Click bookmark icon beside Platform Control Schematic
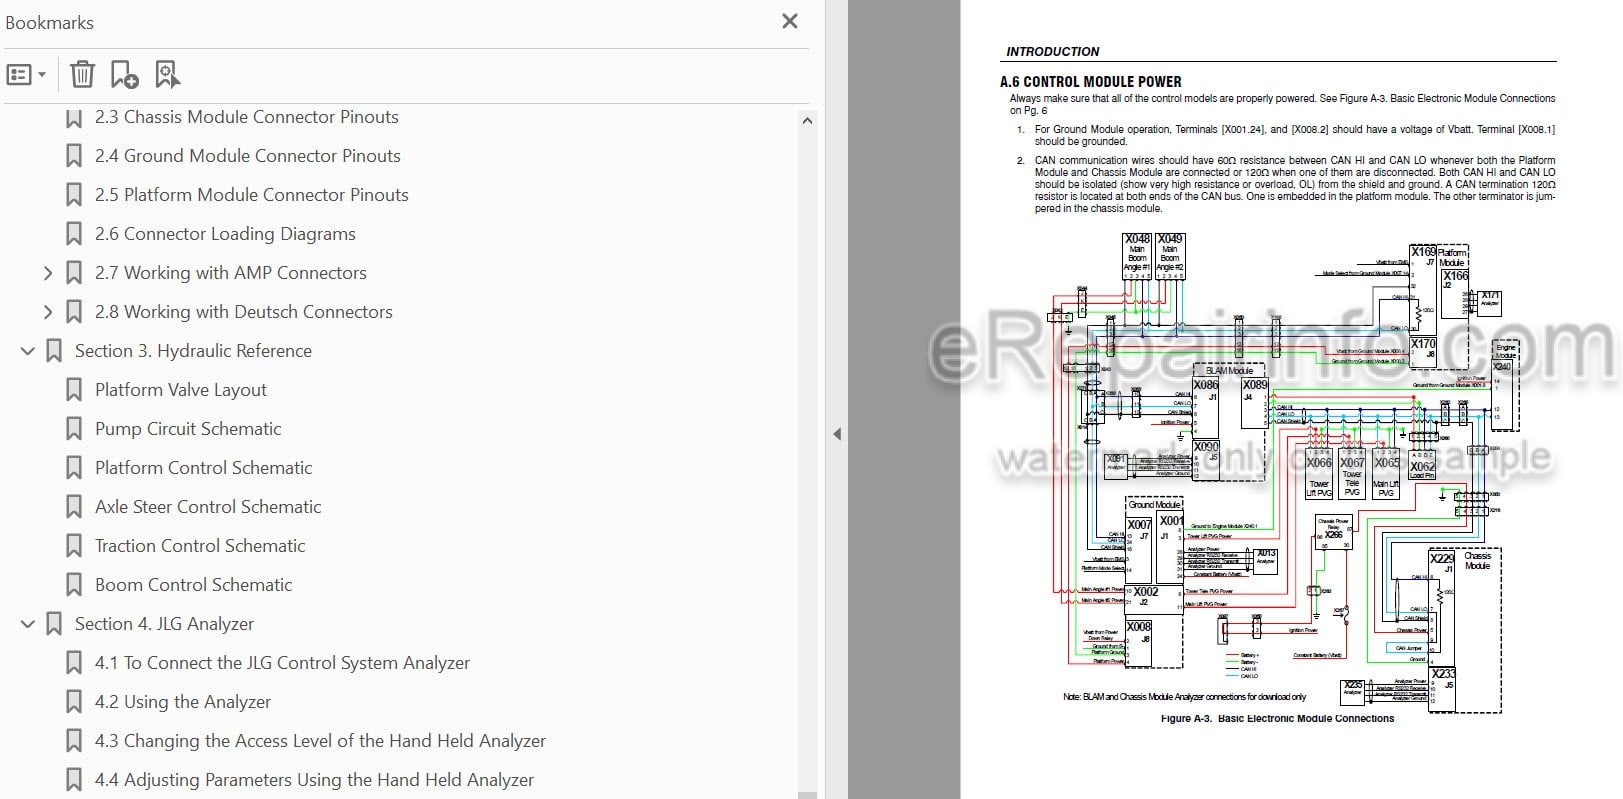Viewport: 1623px width, 799px height. (x=73, y=469)
